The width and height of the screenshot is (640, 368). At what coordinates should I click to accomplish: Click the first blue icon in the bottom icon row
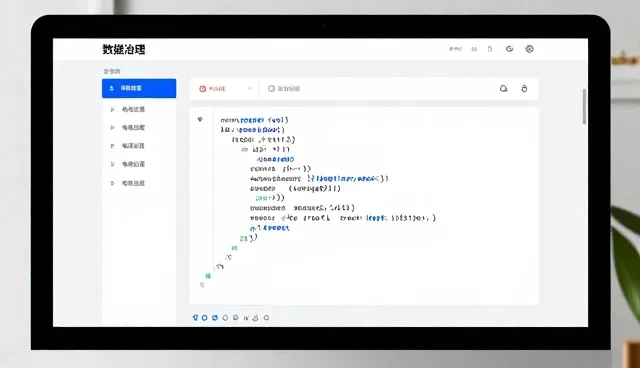(x=195, y=317)
